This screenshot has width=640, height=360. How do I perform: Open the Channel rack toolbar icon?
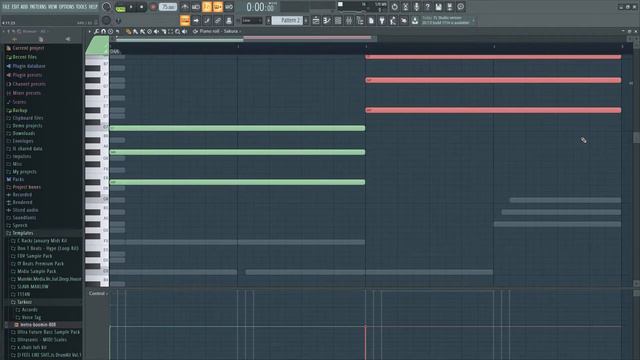click(x=338, y=20)
